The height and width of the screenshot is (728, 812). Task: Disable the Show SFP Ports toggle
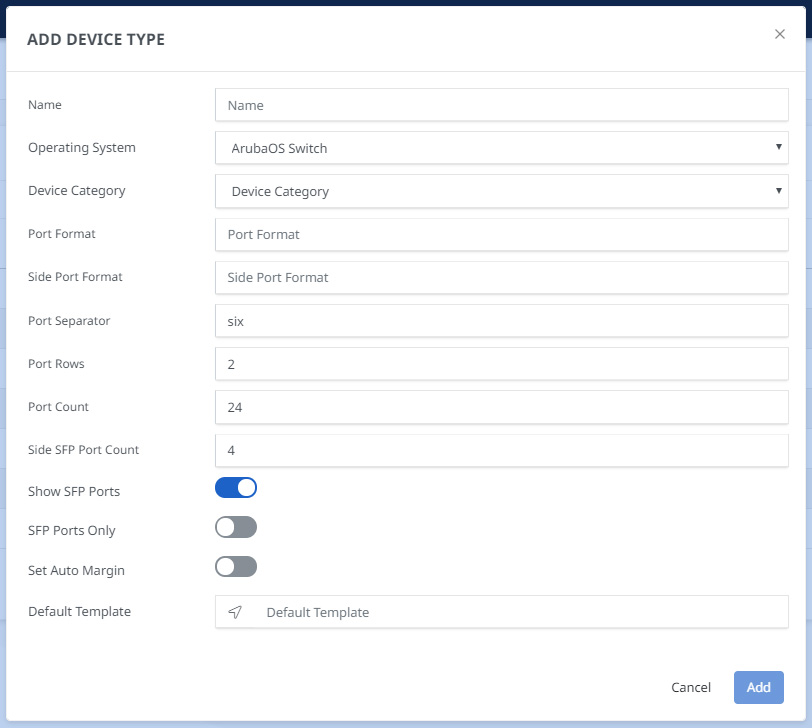point(236,488)
